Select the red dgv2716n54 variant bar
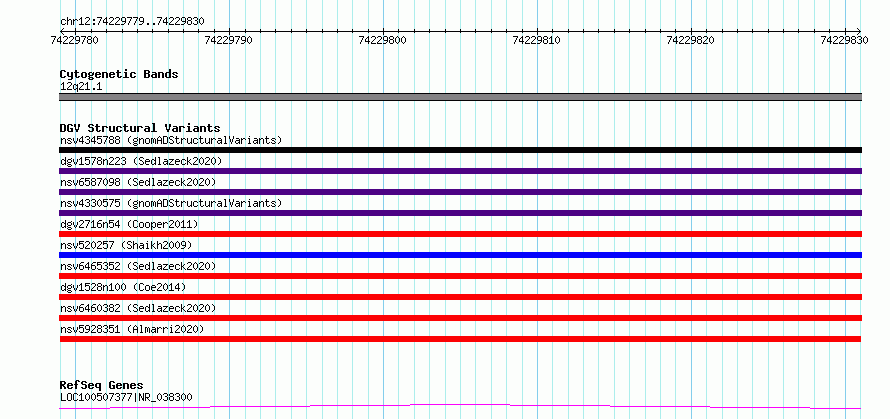This screenshot has height=419, width=890. click(460, 234)
